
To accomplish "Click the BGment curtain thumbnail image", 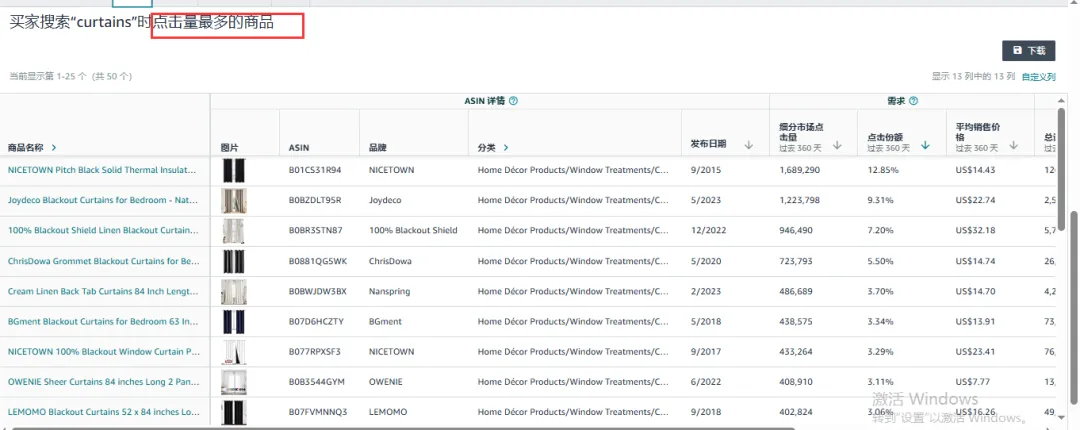I will (x=234, y=322).
